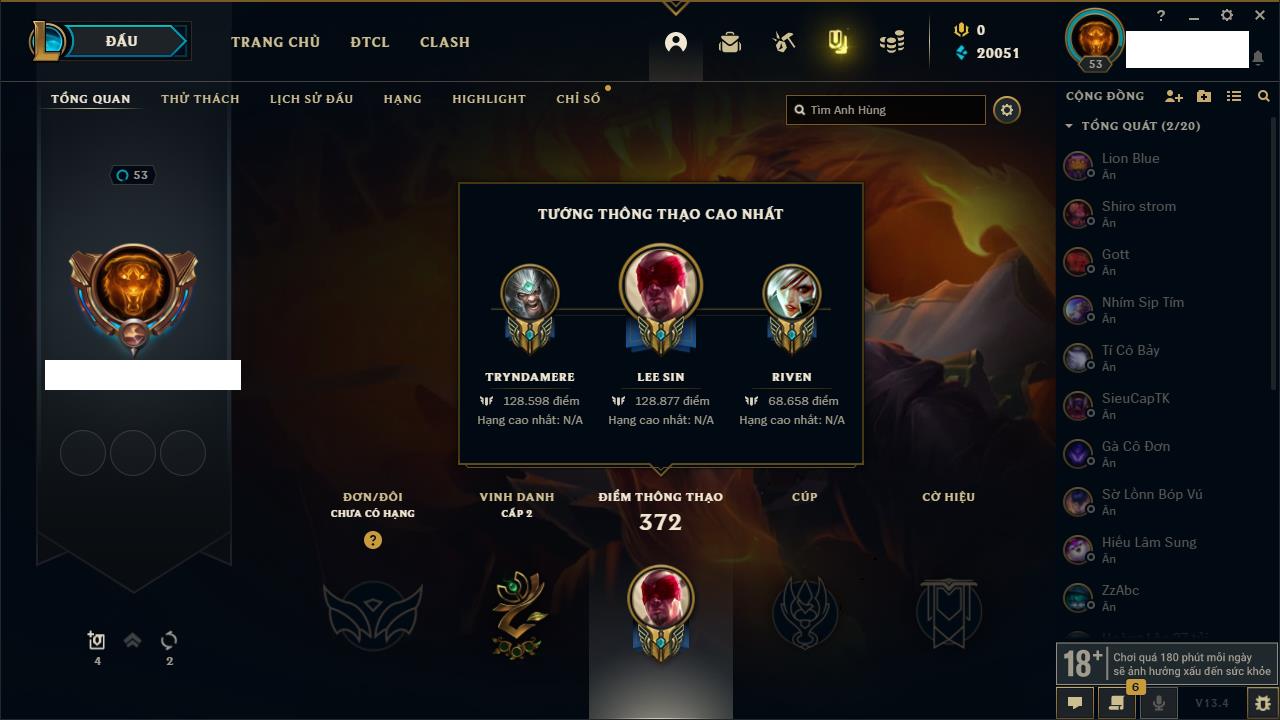Toggle the microphone mute button
Image resolution: width=1280 pixels, height=720 pixels.
1158,703
